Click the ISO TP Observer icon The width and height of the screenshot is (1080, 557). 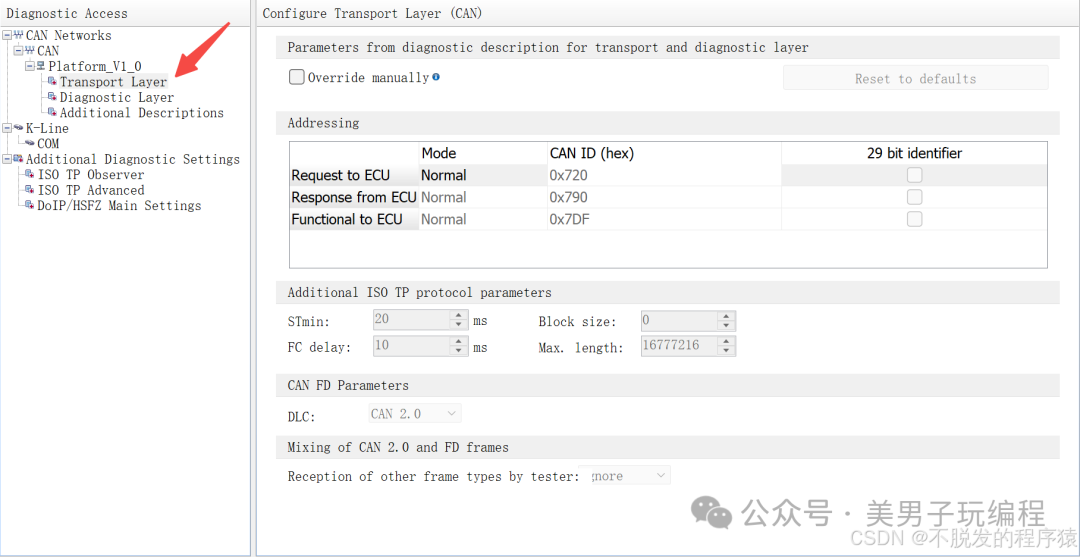[x=30, y=175]
